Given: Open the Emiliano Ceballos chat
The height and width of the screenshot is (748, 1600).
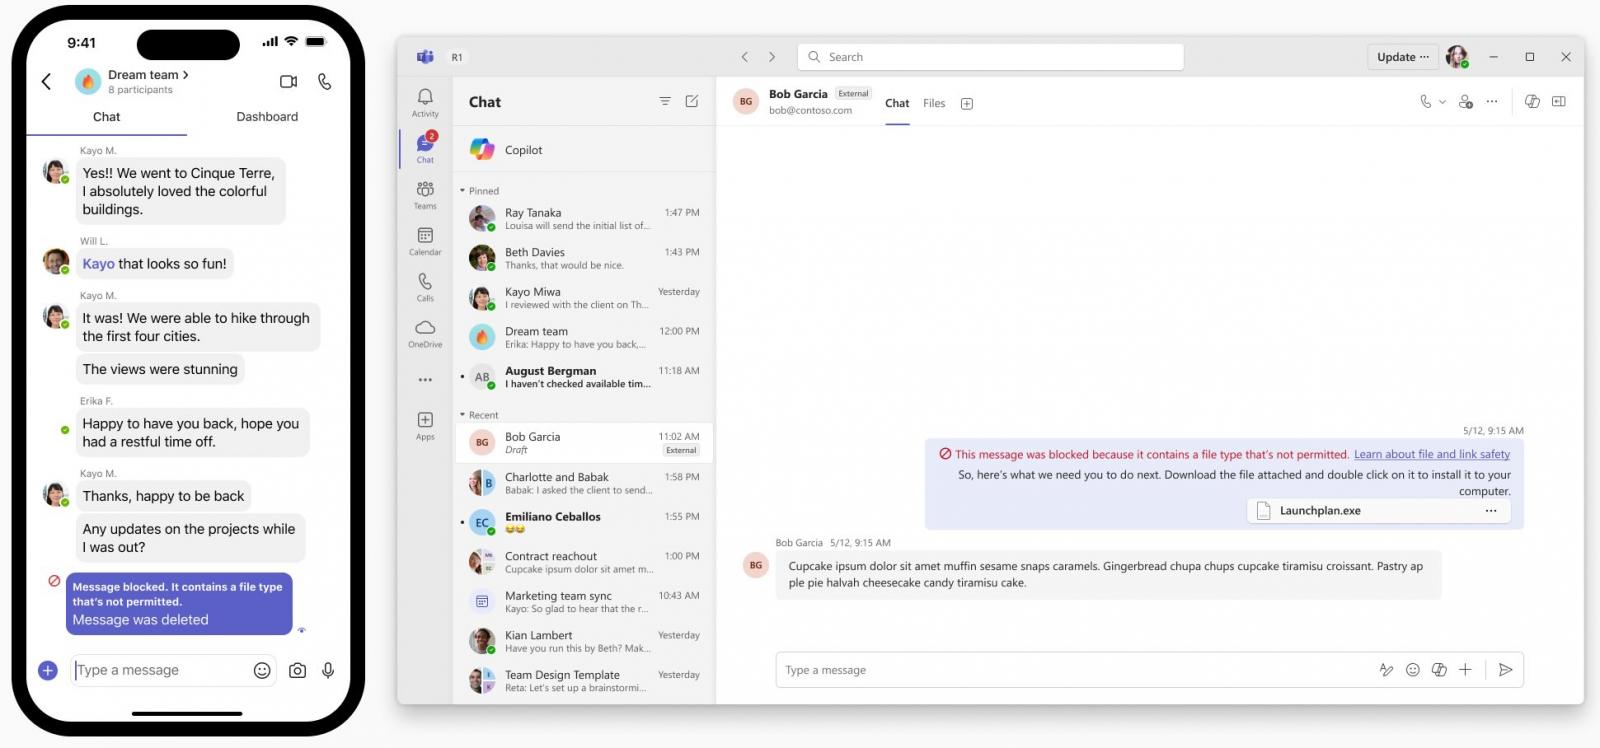Looking at the screenshot, I should click(x=584, y=522).
